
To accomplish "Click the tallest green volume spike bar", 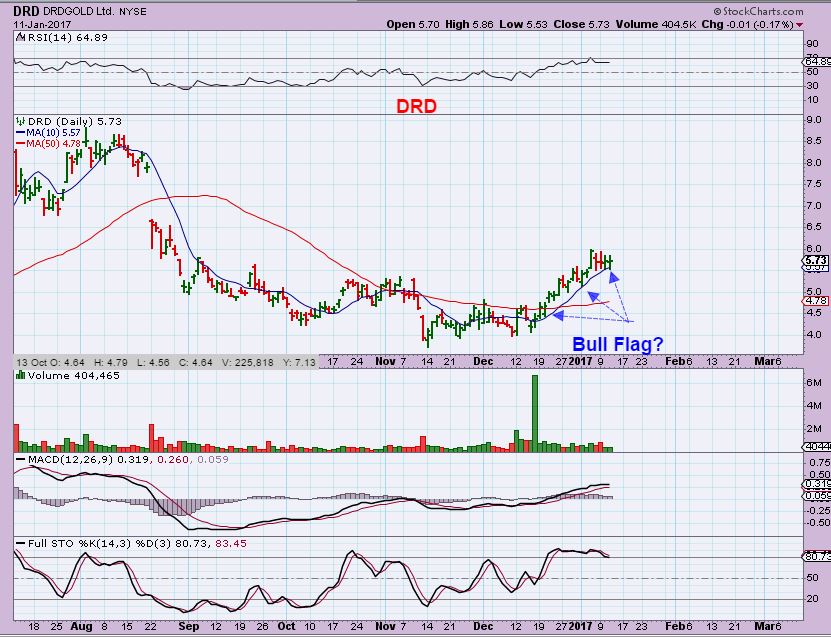I will point(535,413).
